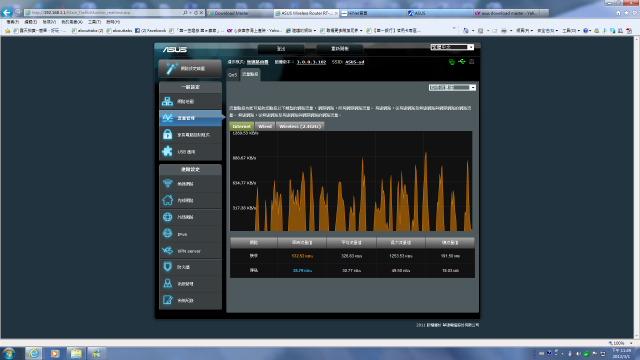Open the USB application puzzle icon
The height and width of the screenshot is (360, 640).
click(167, 151)
